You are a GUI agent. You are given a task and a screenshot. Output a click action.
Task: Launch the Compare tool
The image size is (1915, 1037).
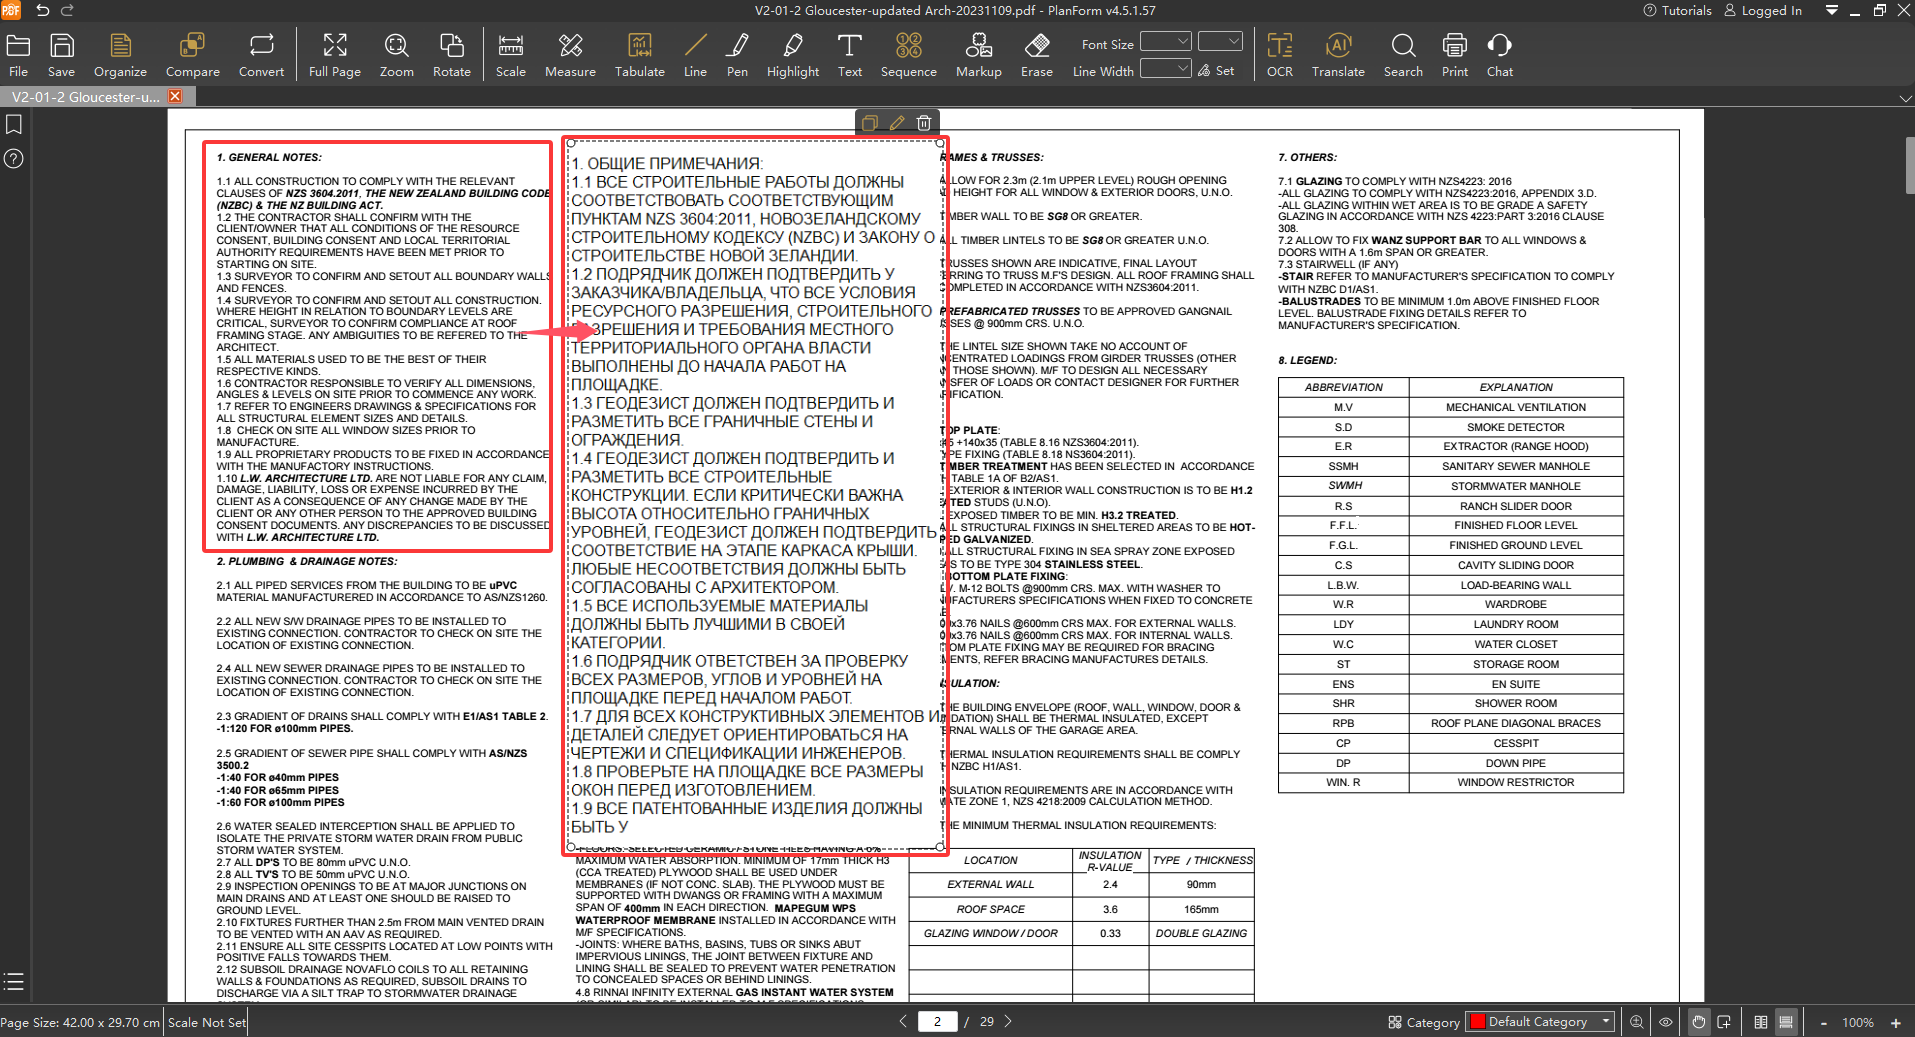pyautogui.click(x=192, y=55)
